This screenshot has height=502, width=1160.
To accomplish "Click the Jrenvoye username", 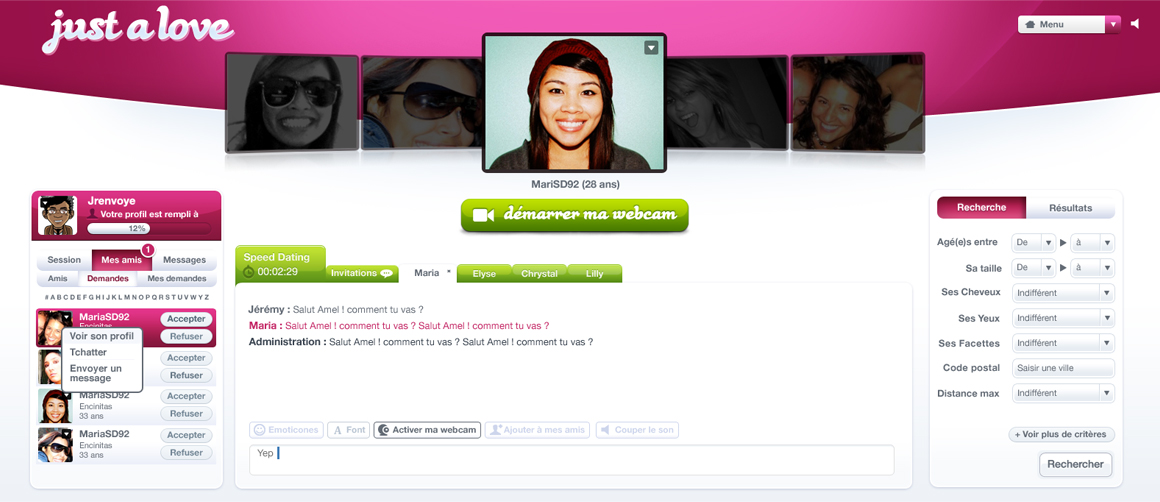I will 112,200.
